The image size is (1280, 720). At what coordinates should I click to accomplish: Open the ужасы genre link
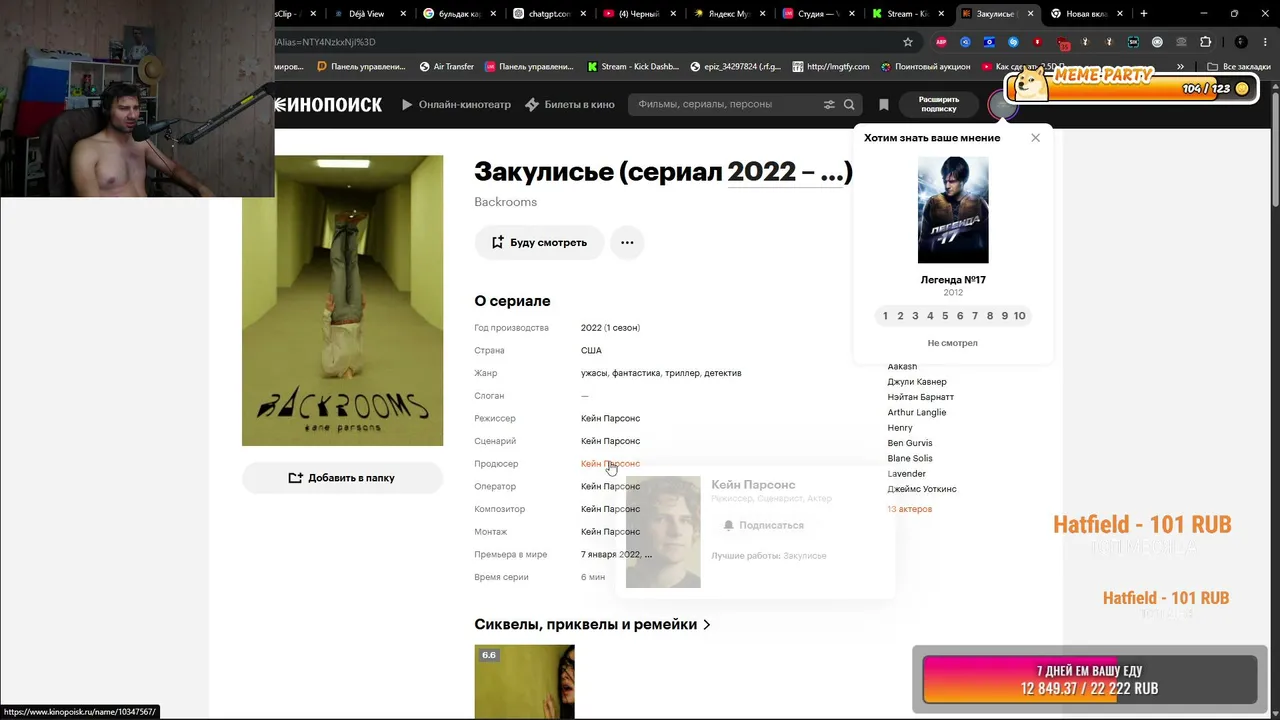tap(593, 373)
